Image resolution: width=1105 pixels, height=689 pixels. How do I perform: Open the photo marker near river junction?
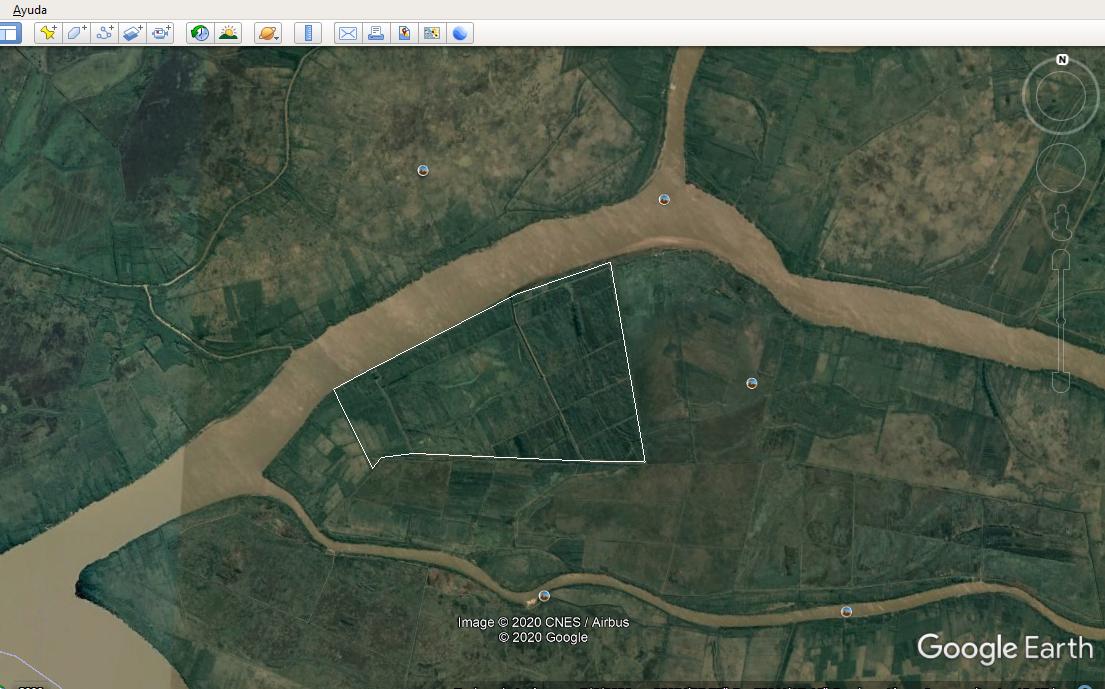coord(664,199)
